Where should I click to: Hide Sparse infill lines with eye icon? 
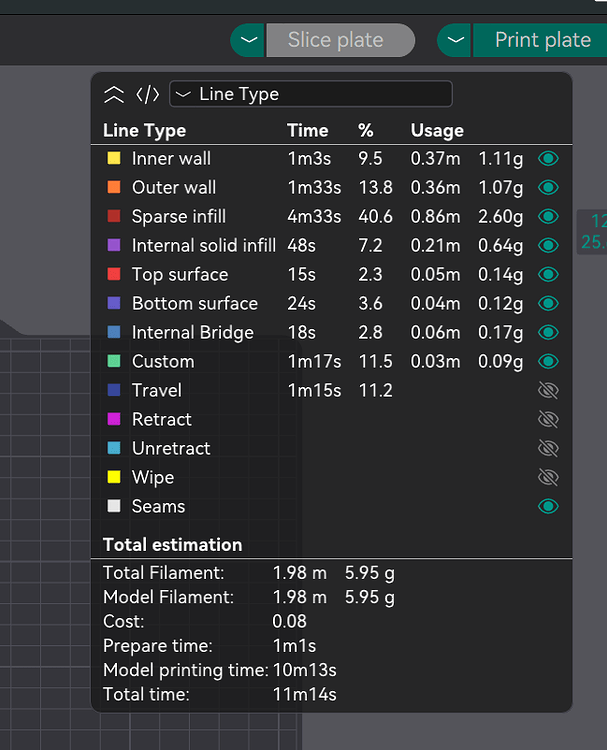coord(548,216)
